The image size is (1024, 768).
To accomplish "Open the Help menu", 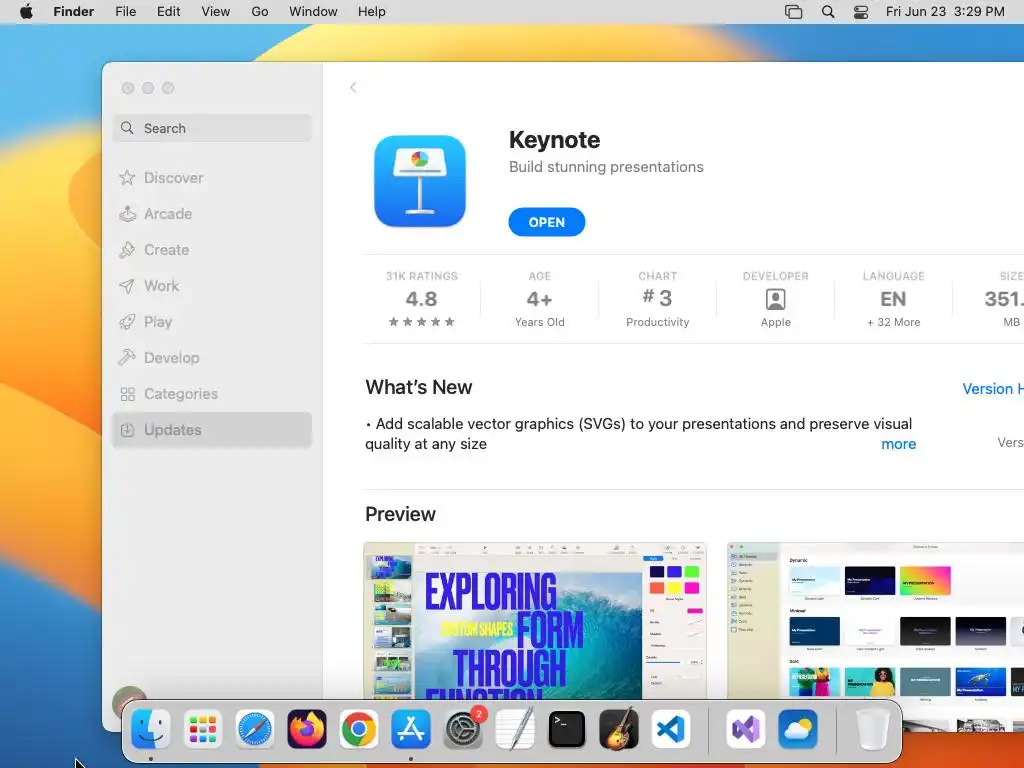I will 372,12.
